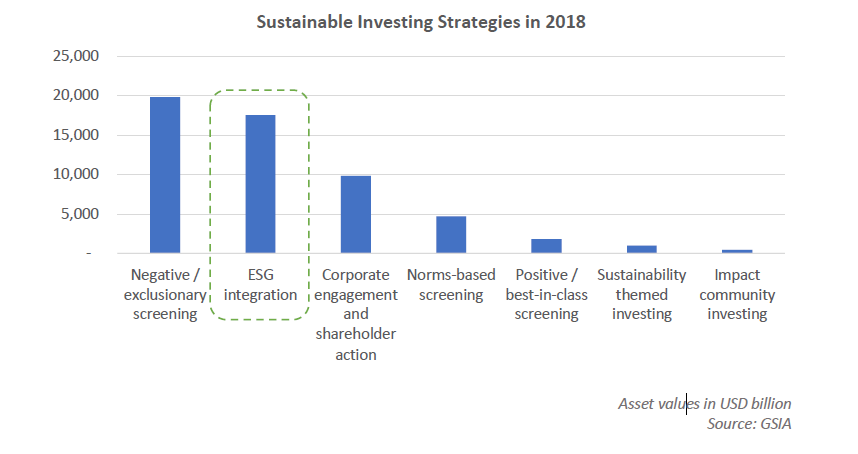Click the blue ESG integration bar
Viewport: 858px width, 454px height.
(x=260, y=184)
